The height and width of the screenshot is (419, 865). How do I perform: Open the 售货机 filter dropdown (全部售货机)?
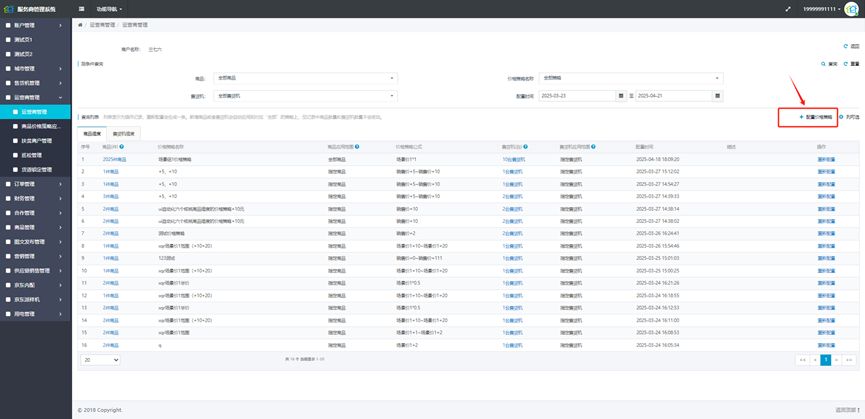point(306,96)
